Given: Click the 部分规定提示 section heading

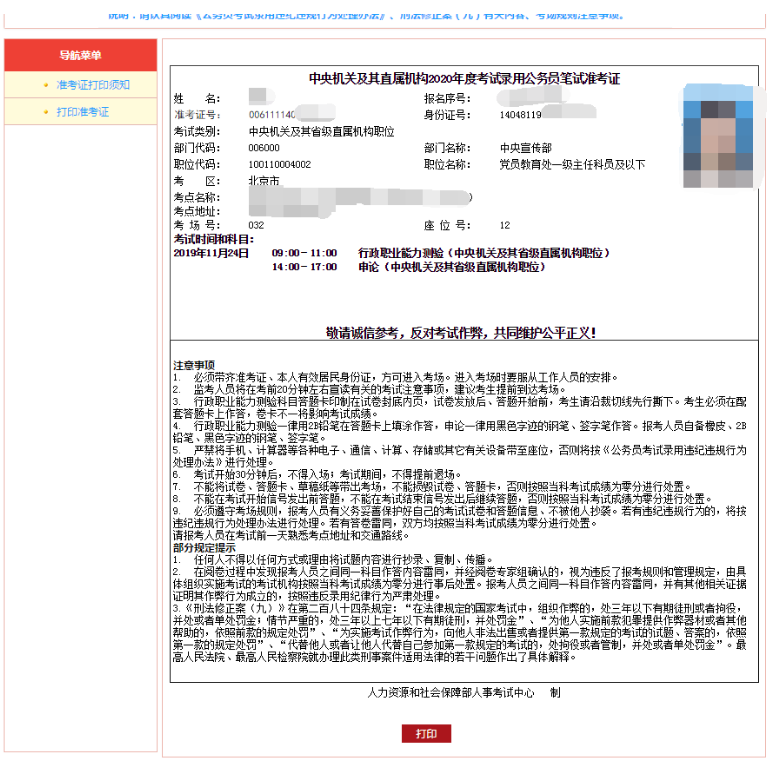Looking at the screenshot, I should click(204, 548).
